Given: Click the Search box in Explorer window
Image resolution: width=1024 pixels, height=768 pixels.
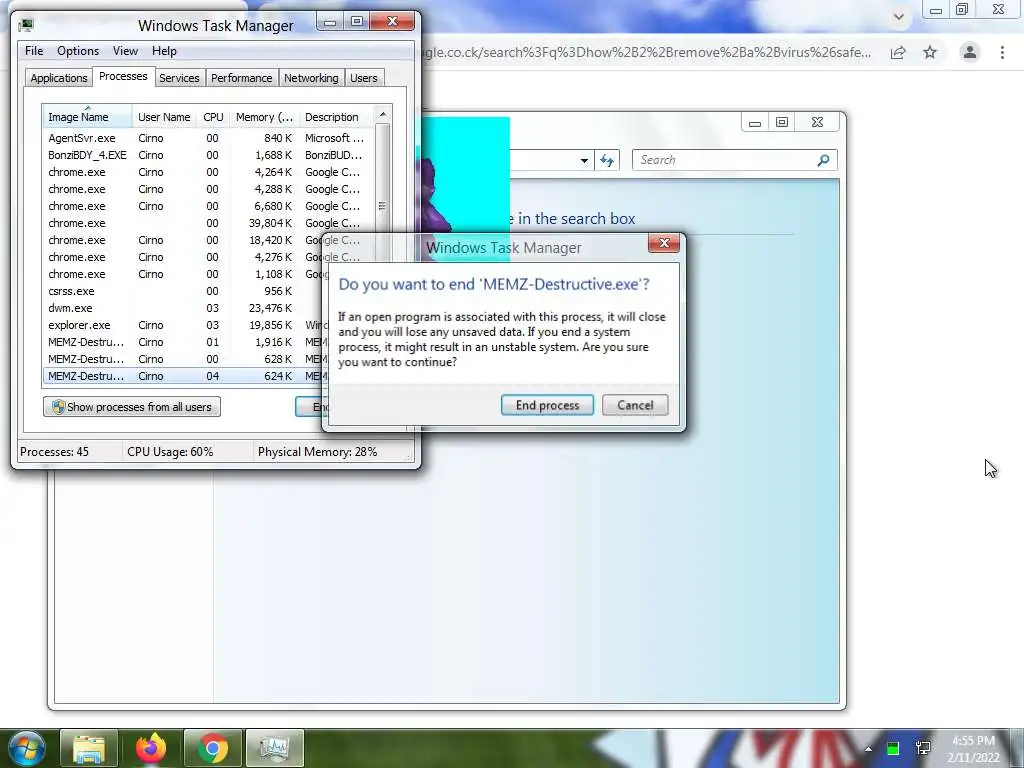Looking at the screenshot, I should (725, 160).
